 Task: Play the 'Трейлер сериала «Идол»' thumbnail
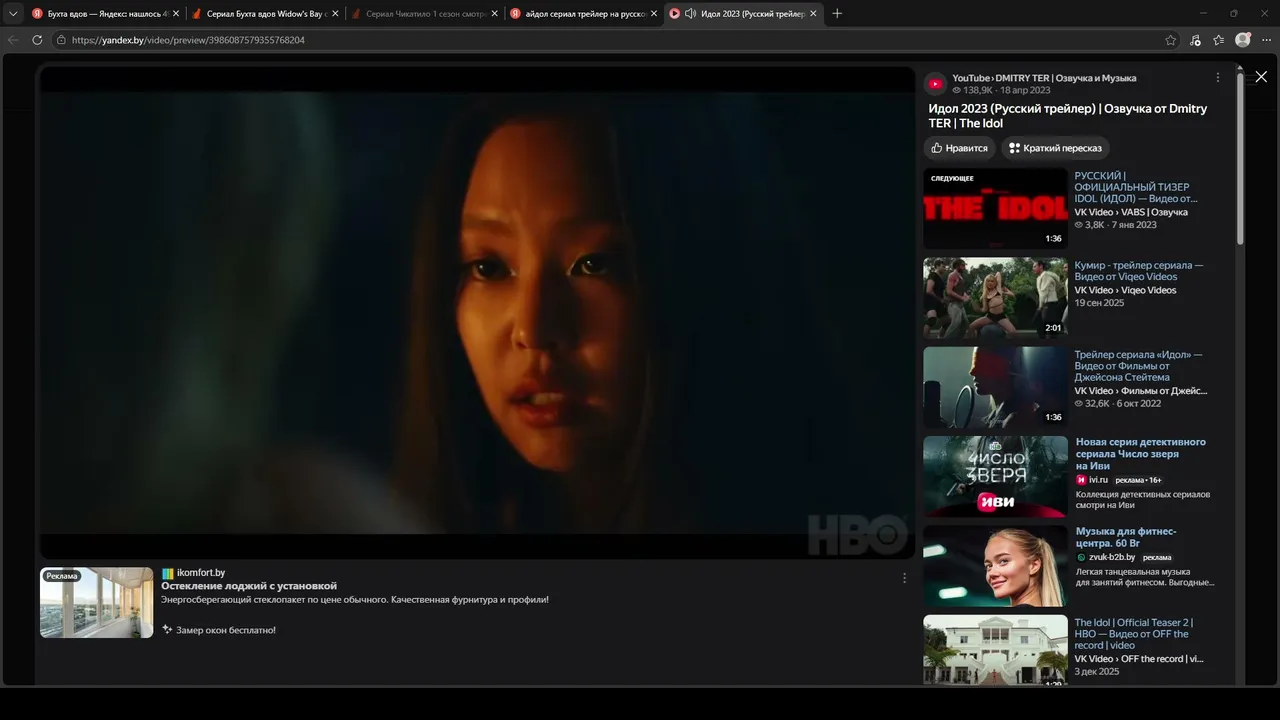click(x=995, y=387)
